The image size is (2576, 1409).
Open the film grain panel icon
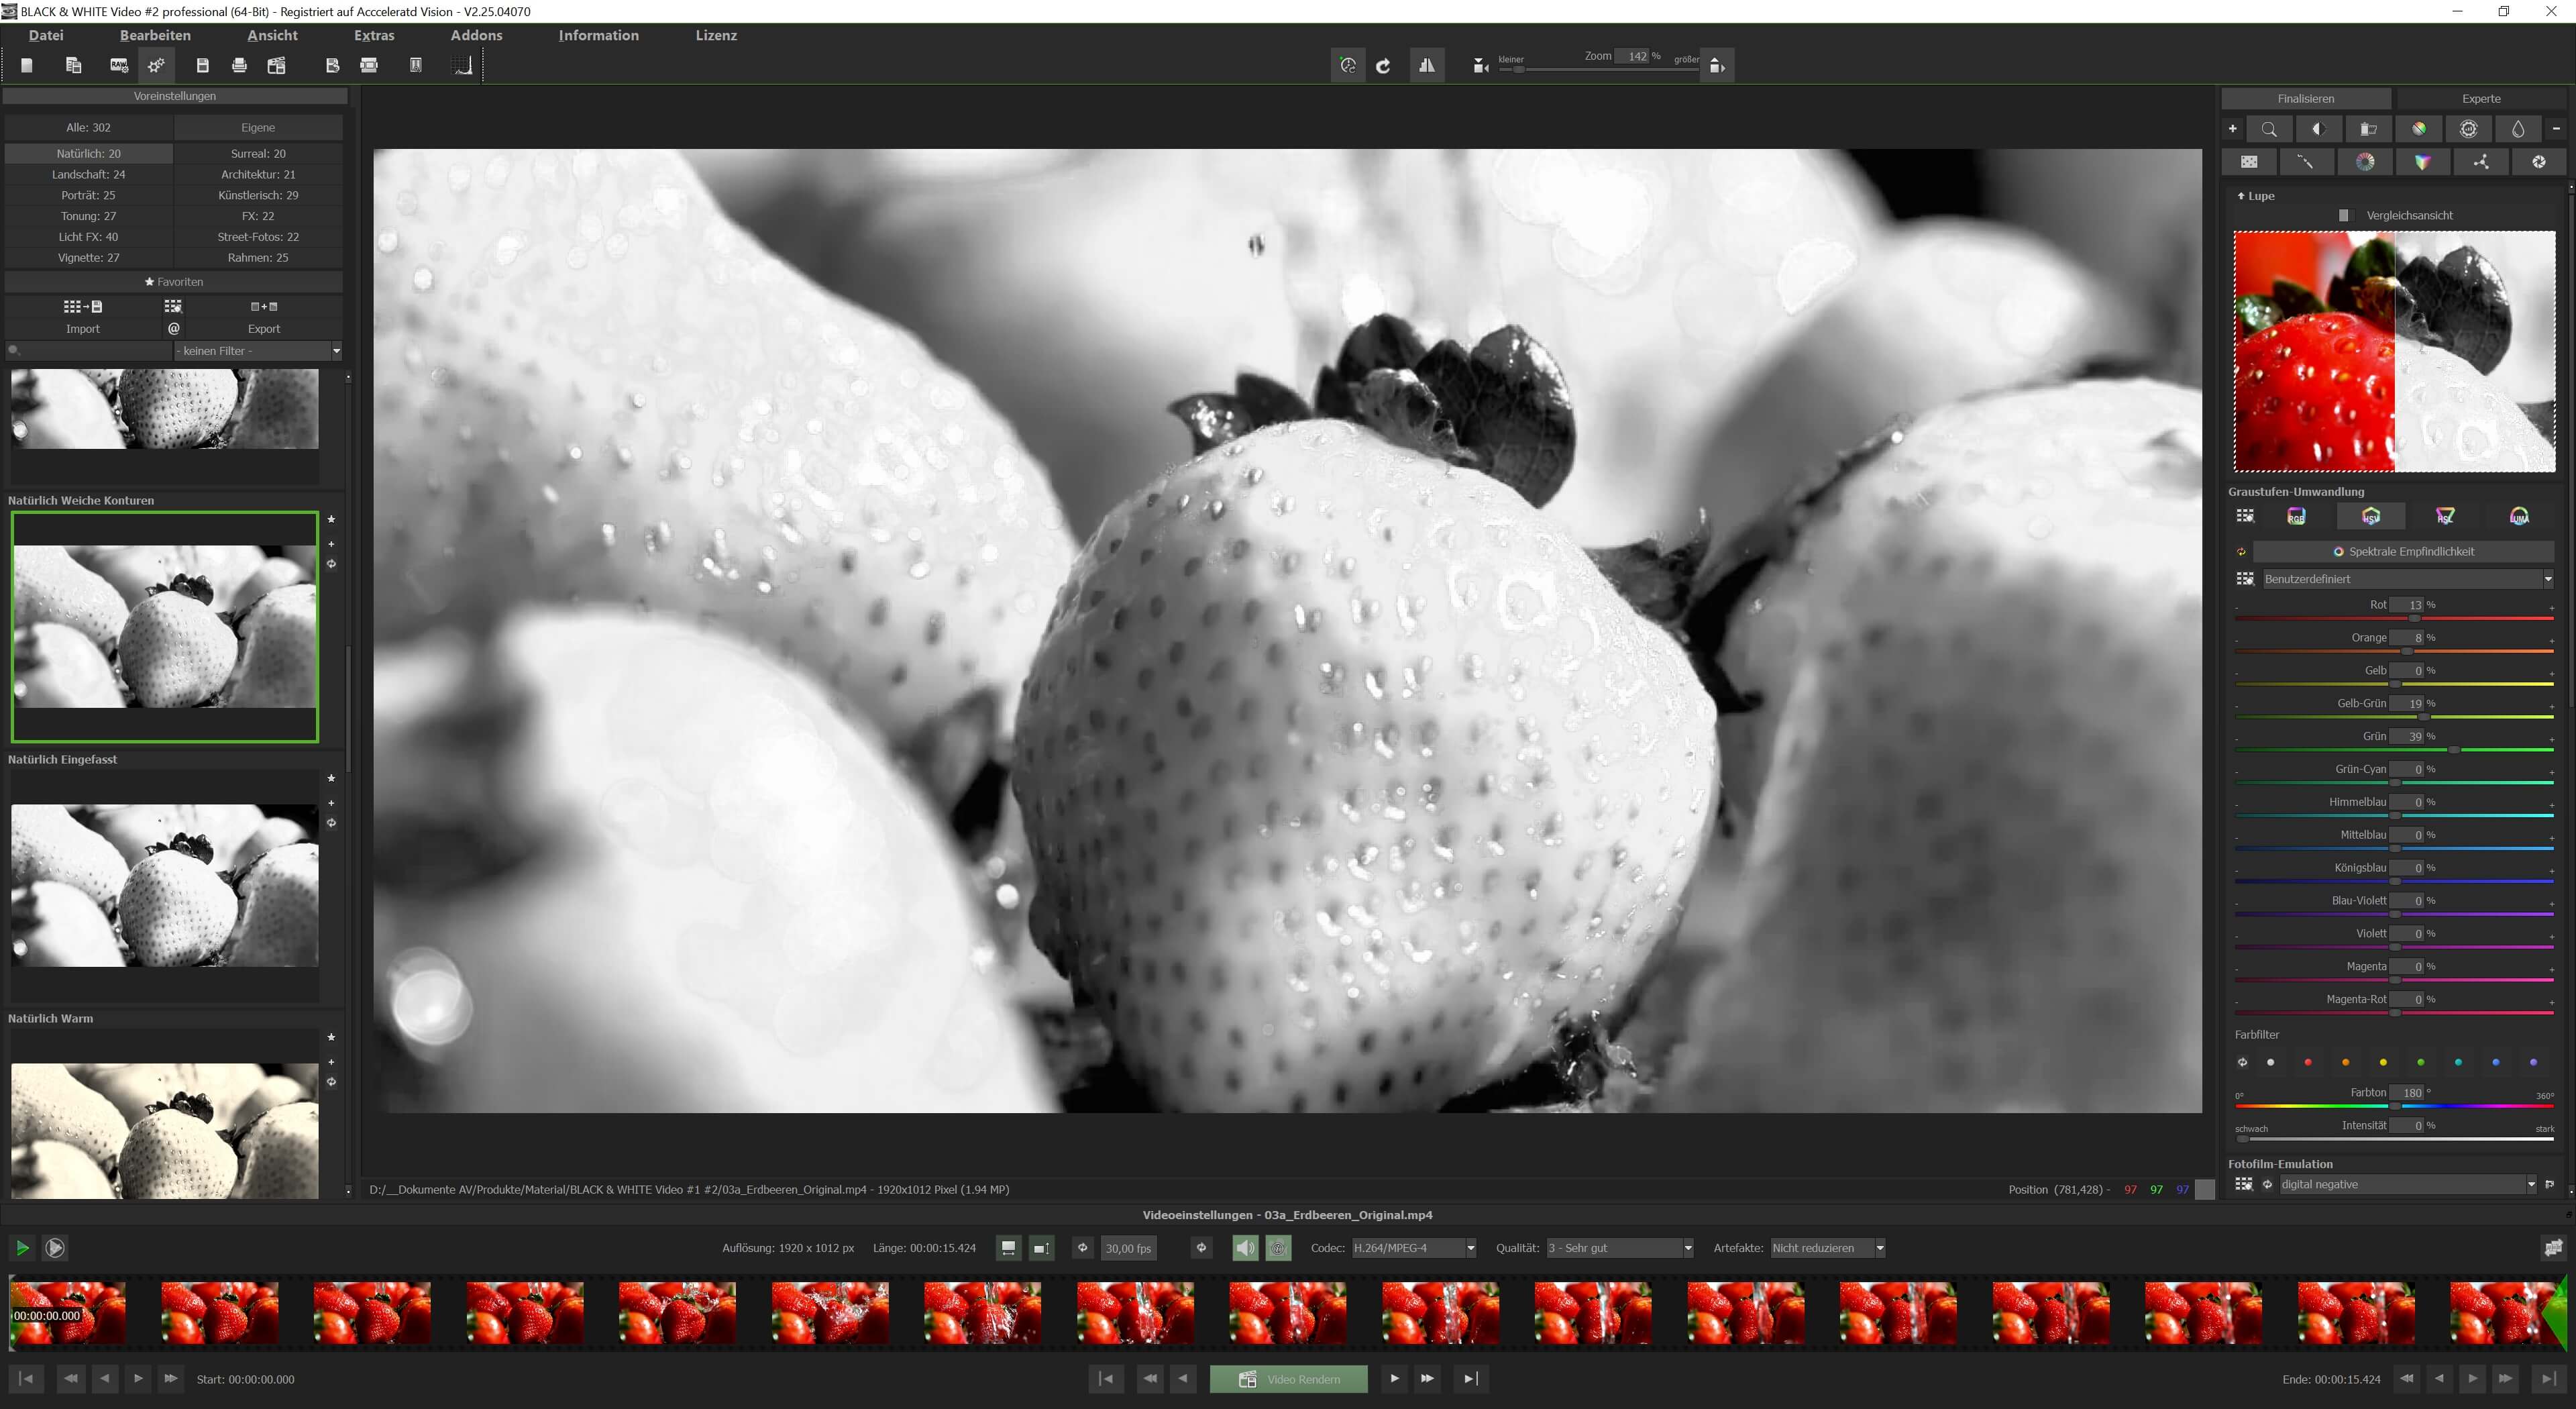pyautogui.click(x=2250, y=161)
